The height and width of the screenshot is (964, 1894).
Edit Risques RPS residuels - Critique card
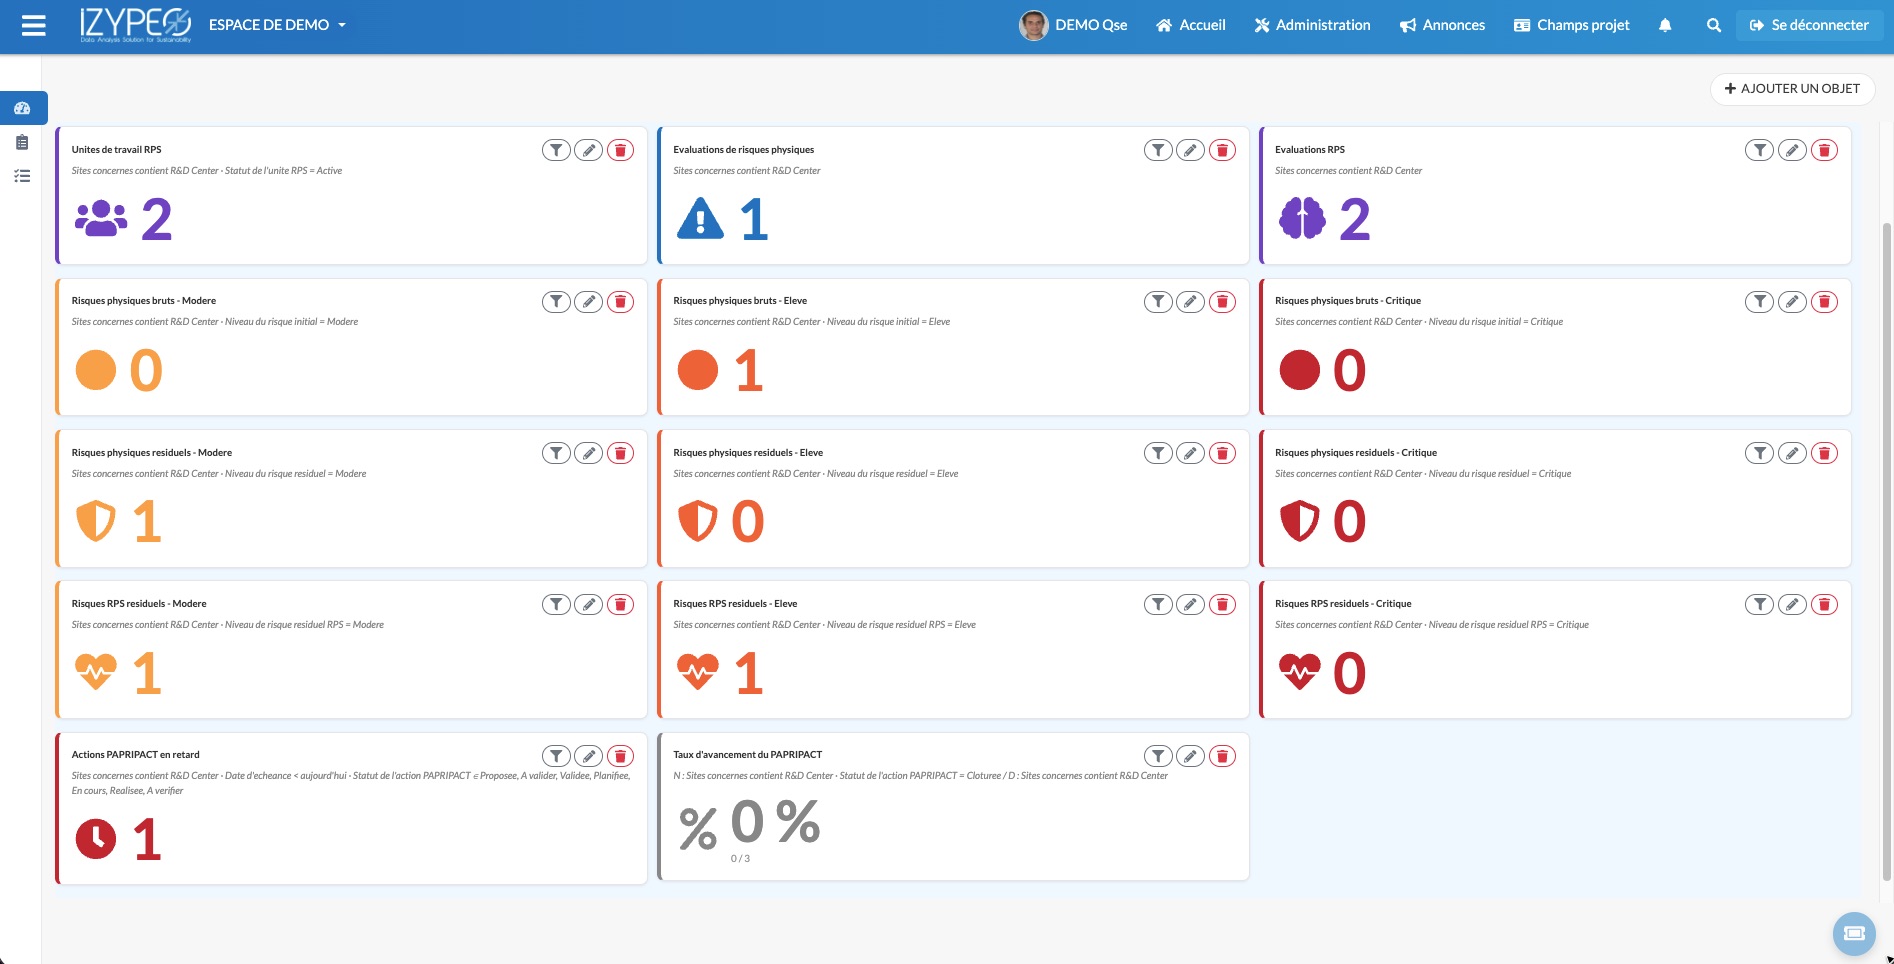[x=1792, y=604]
